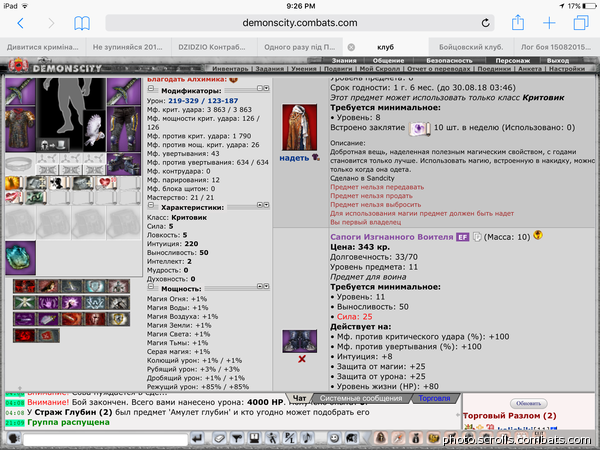Click the speaking head chat icon
This screenshot has height=450, width=600.
pyautogui.click(x=14, y=439)
